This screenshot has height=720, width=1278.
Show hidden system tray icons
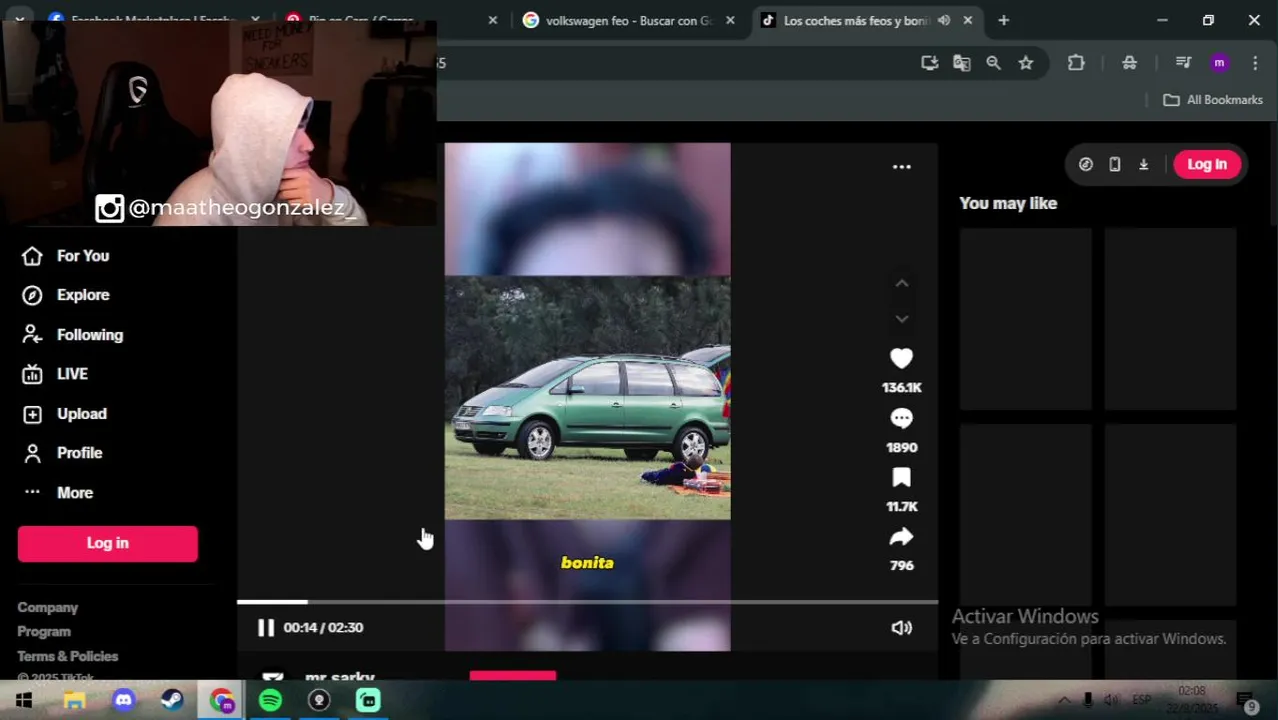(x=1064, y=700)
